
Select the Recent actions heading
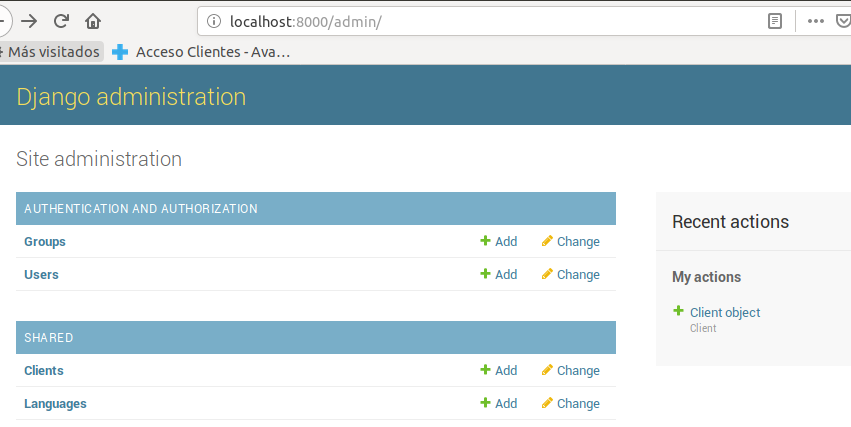(731, 222)
